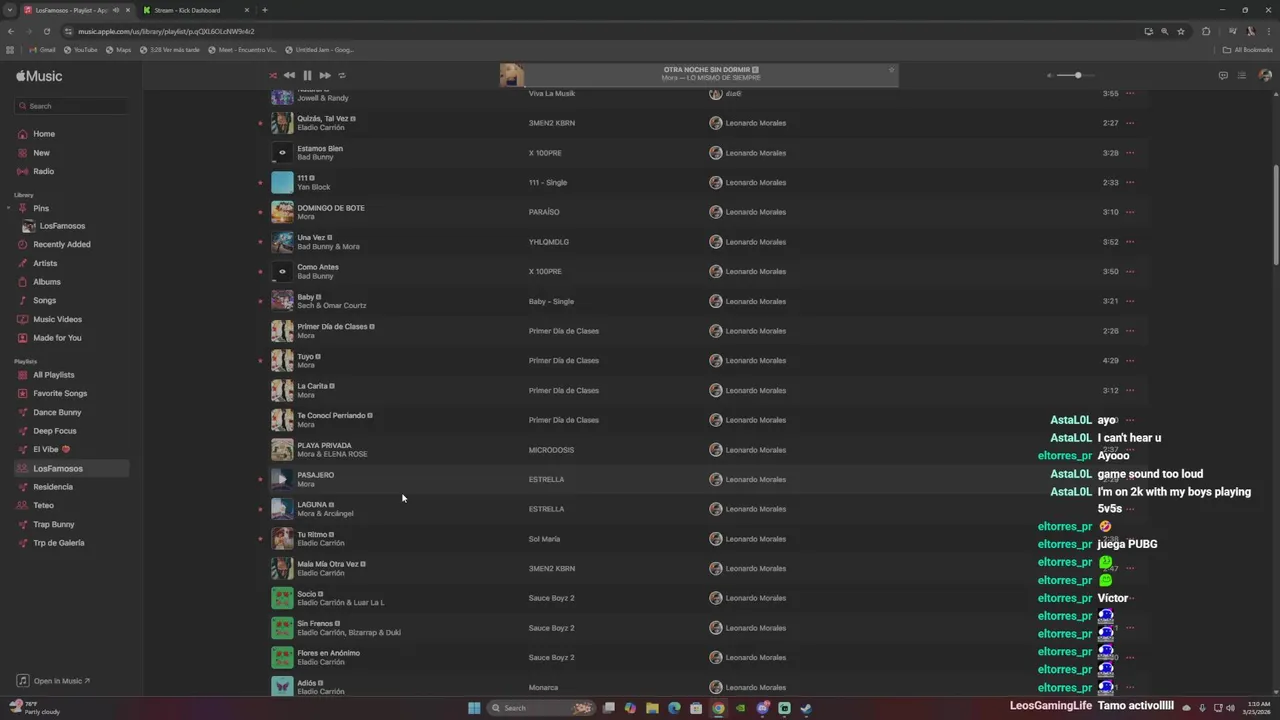Open pinned LosFamosos under Pins

point(62,226)
